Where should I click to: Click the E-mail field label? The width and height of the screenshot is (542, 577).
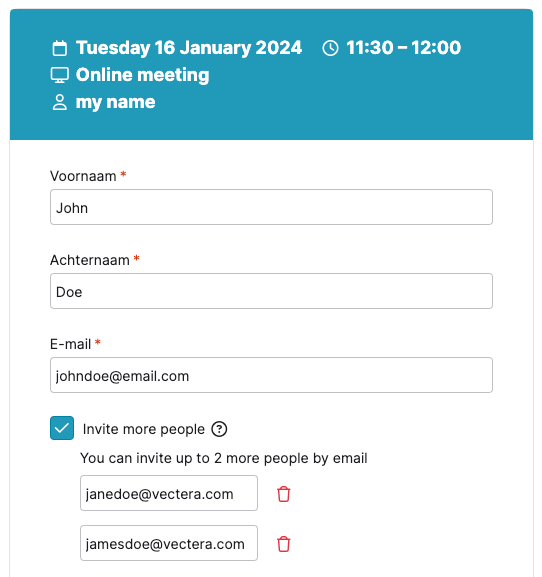(70, 344)
